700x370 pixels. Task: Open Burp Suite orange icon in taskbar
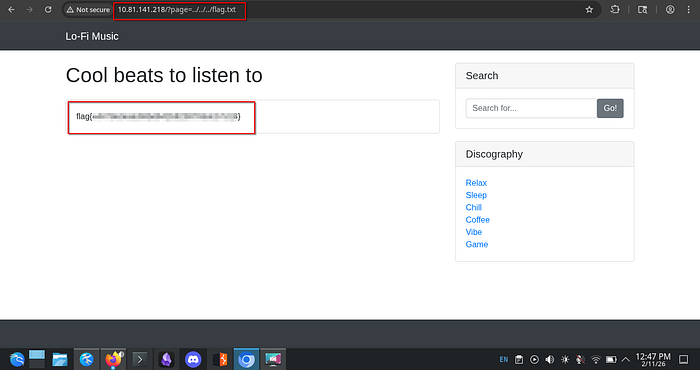(220, 359)
